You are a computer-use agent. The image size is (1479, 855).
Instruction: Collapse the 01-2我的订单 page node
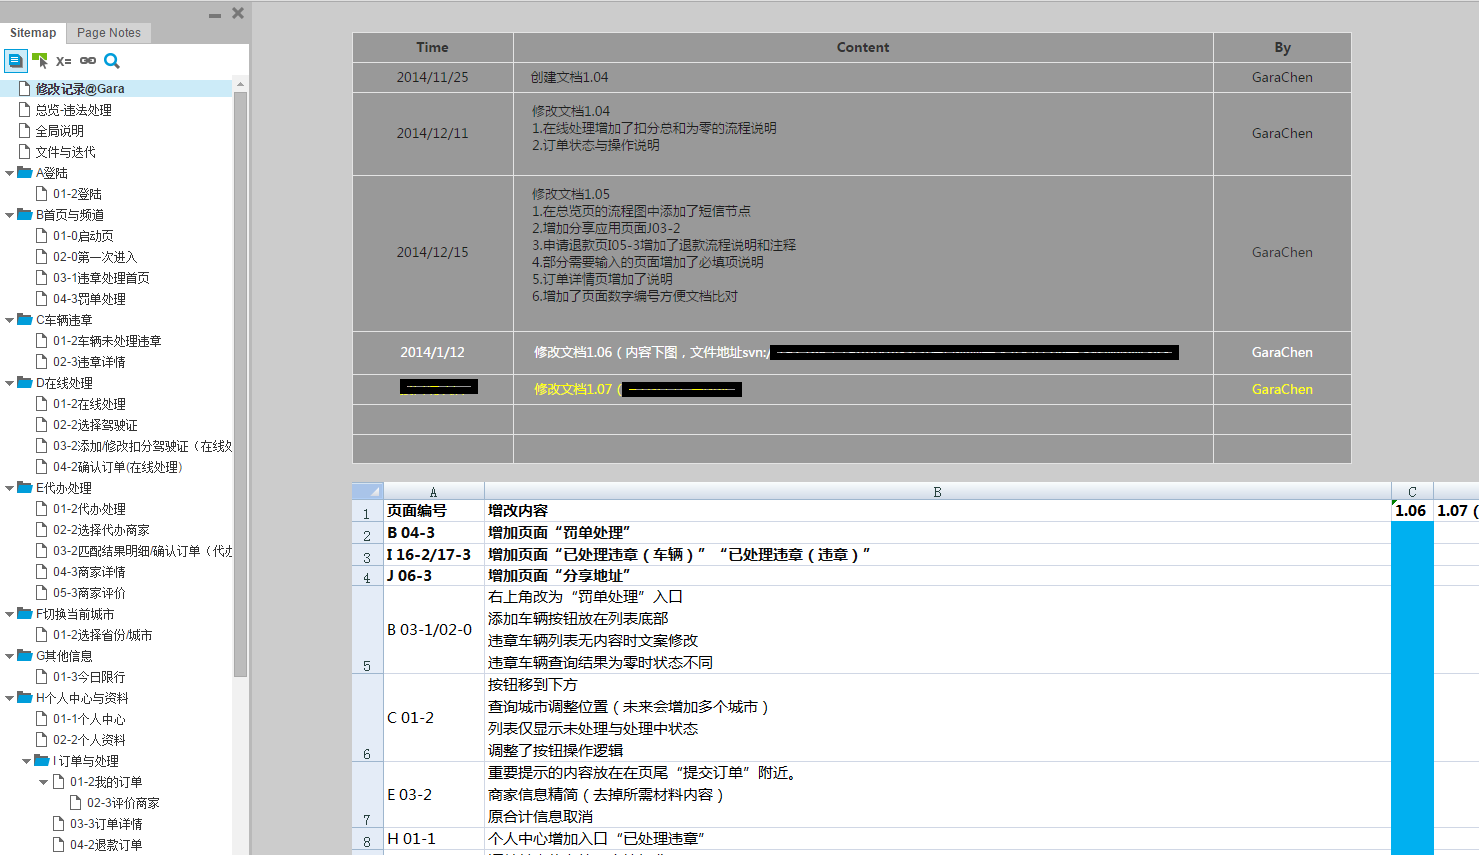[44, 782]
